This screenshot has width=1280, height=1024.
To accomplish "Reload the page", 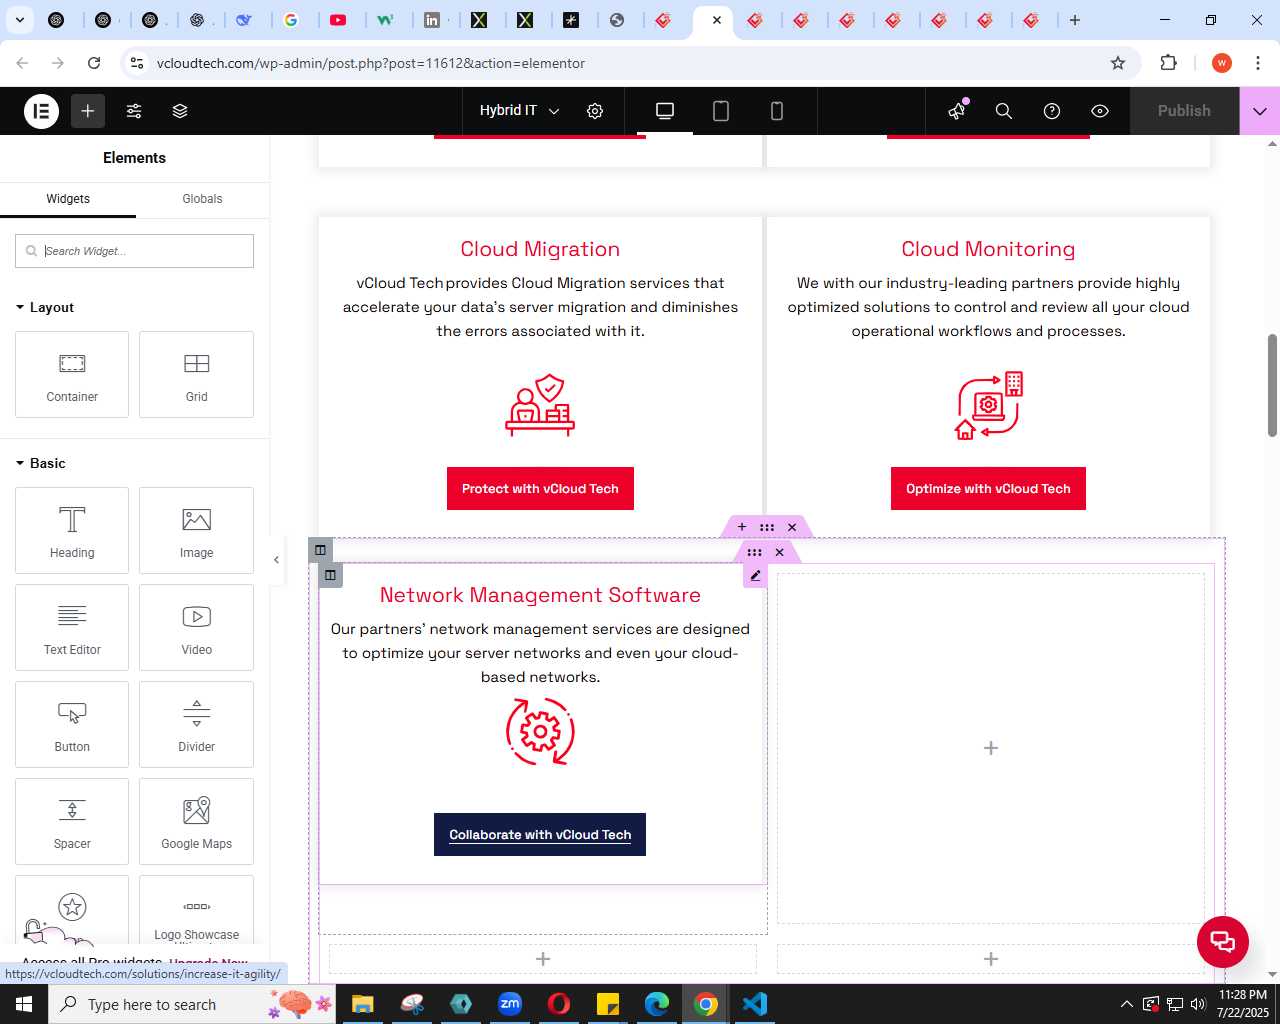I will (x=94, y=63).
